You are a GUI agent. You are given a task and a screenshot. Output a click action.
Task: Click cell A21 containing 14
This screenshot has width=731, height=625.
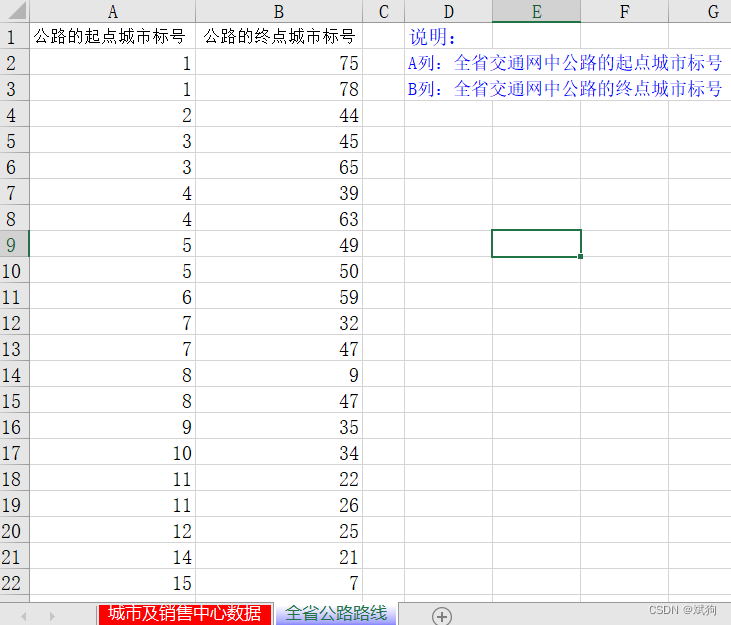[x=112, y=556]
